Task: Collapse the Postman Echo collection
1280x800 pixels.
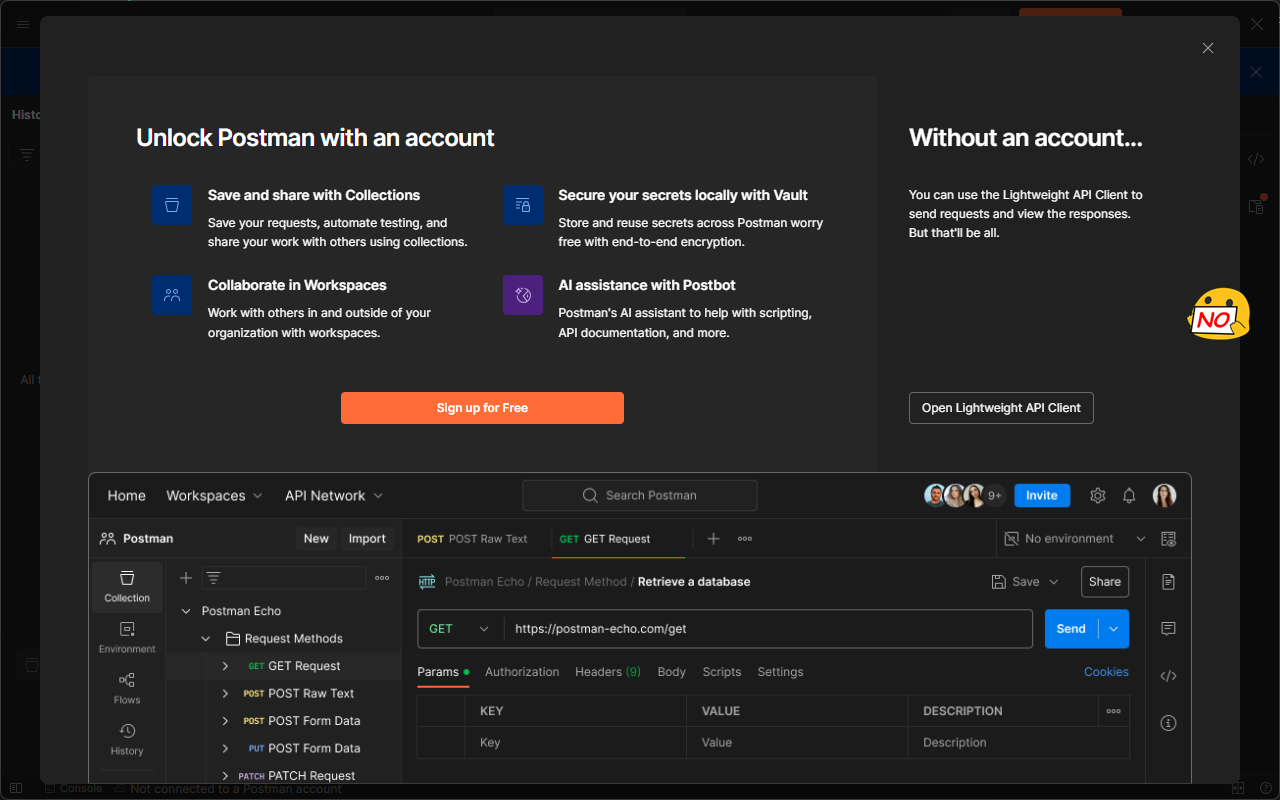Action: click(x=185, y=611)
